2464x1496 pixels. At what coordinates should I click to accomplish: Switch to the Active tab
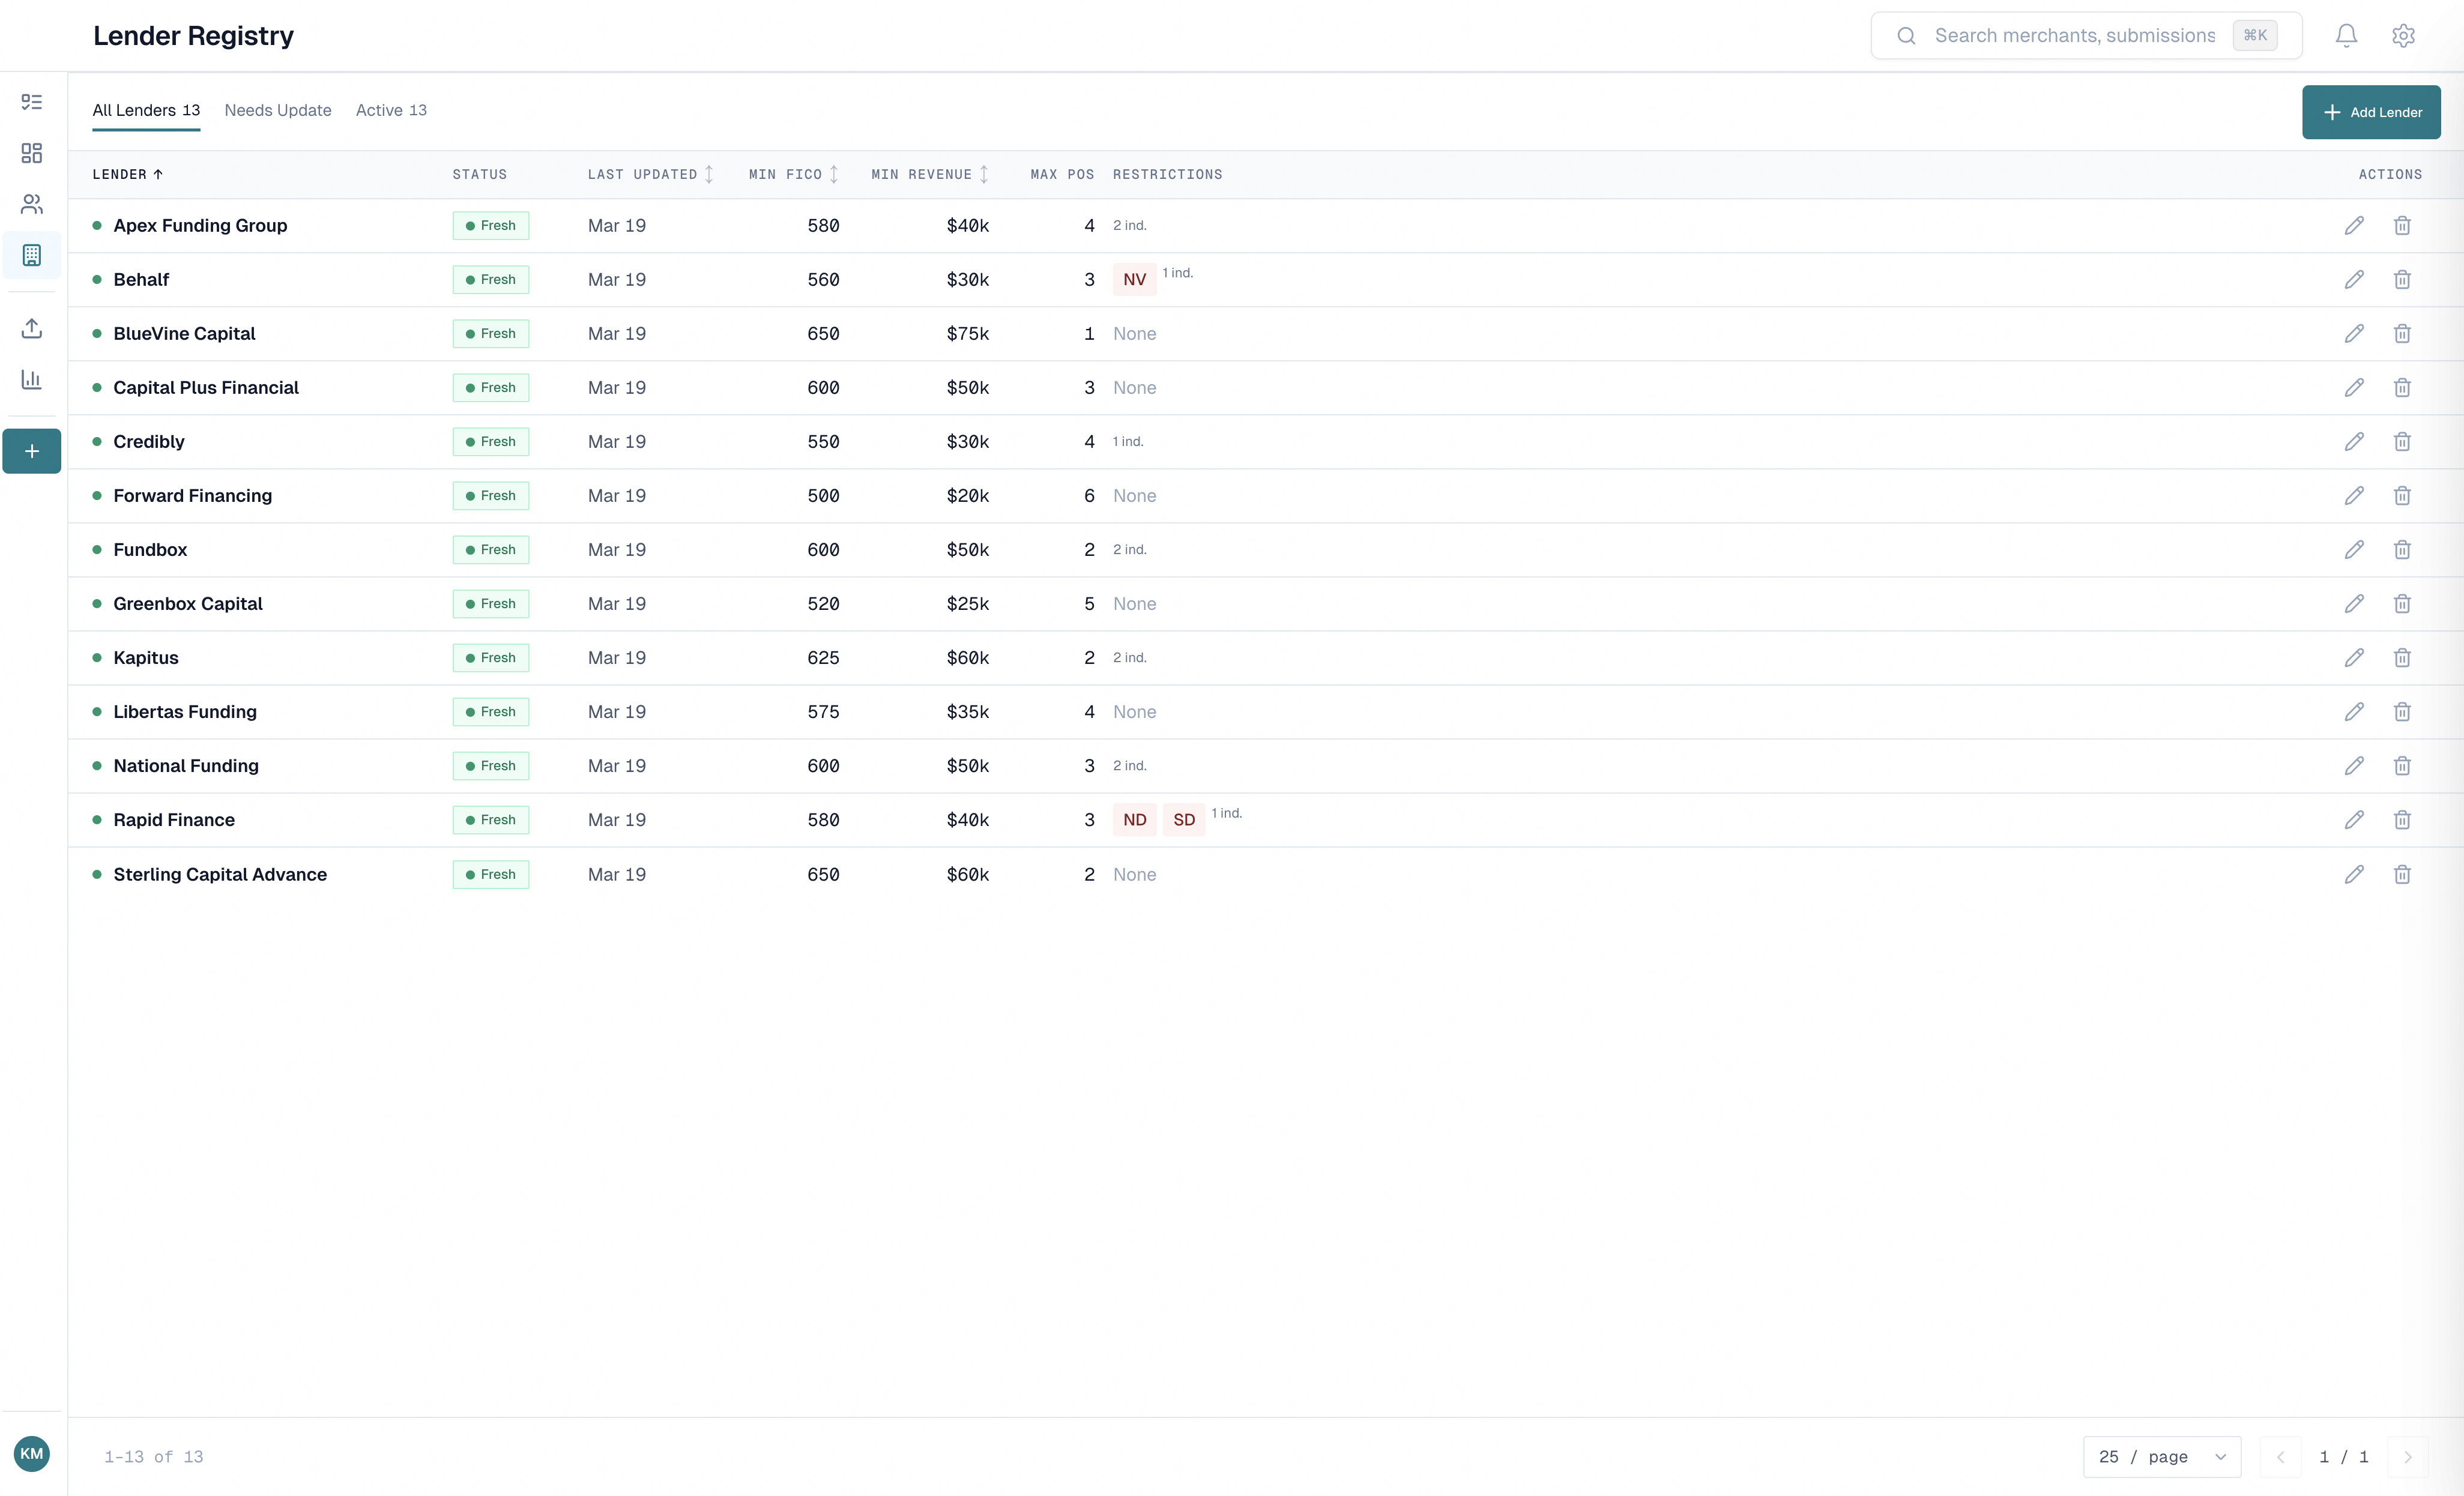pos(391,110)
